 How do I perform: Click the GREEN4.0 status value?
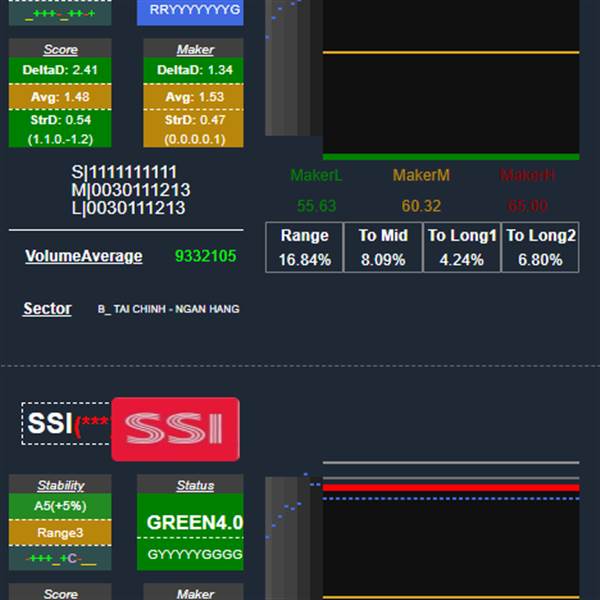pos(195,522)
